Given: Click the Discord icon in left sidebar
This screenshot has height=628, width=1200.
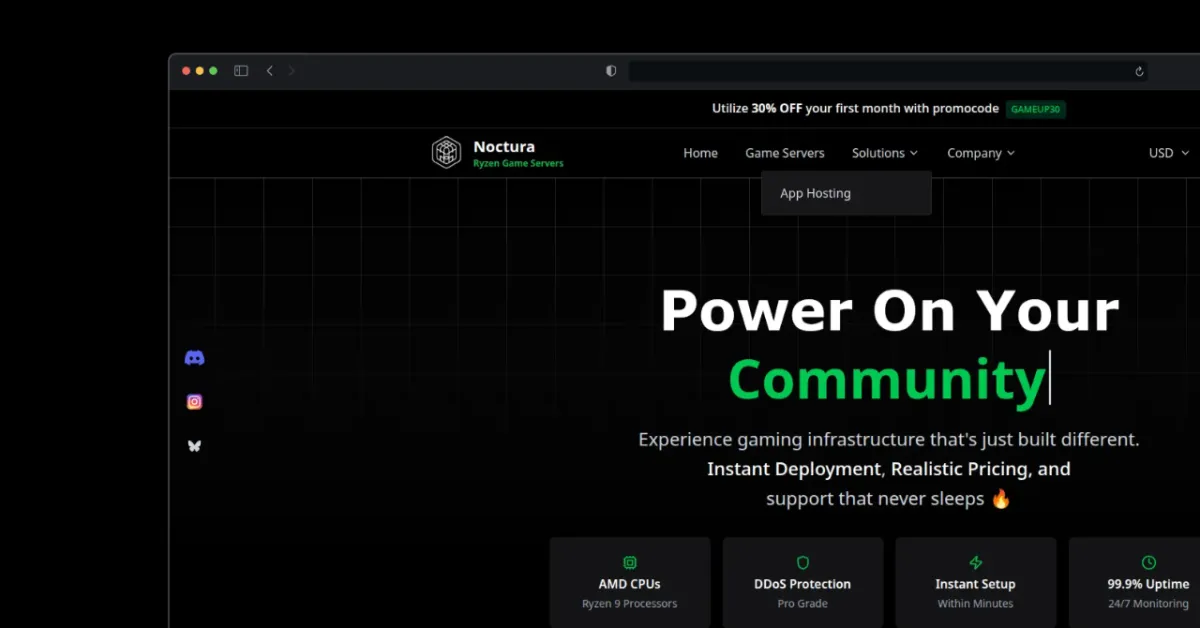Looking at the screenshot, I should coord(195,358).
